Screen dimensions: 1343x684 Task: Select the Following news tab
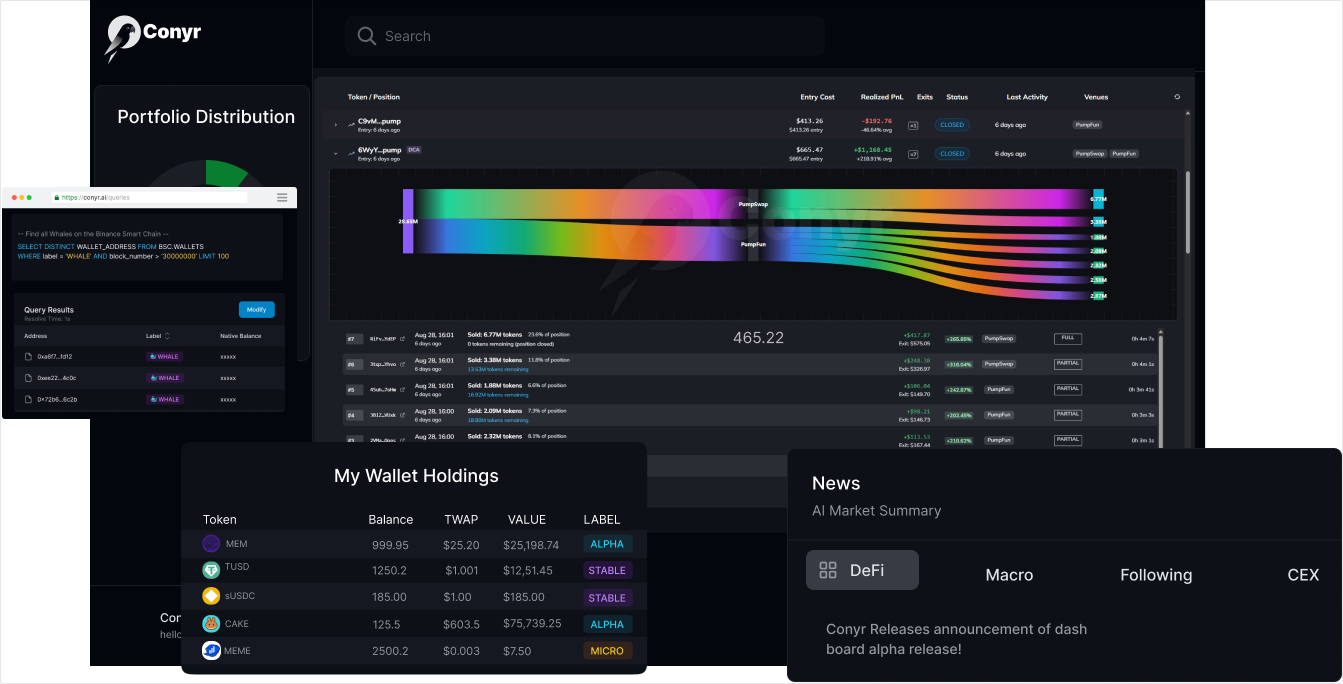(x=1156, y=574)
